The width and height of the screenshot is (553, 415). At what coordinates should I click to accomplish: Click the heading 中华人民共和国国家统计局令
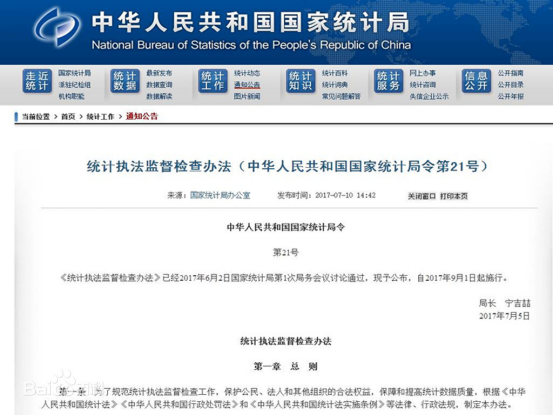(x=286, y=227)
